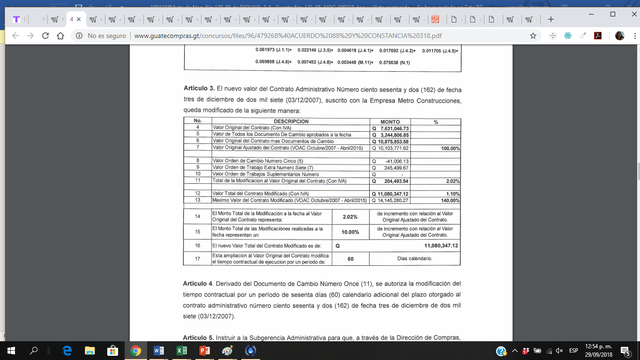Screen dimensions: 640x360
Task: Open the muted volume tray icon
Action: pos(560,351)
